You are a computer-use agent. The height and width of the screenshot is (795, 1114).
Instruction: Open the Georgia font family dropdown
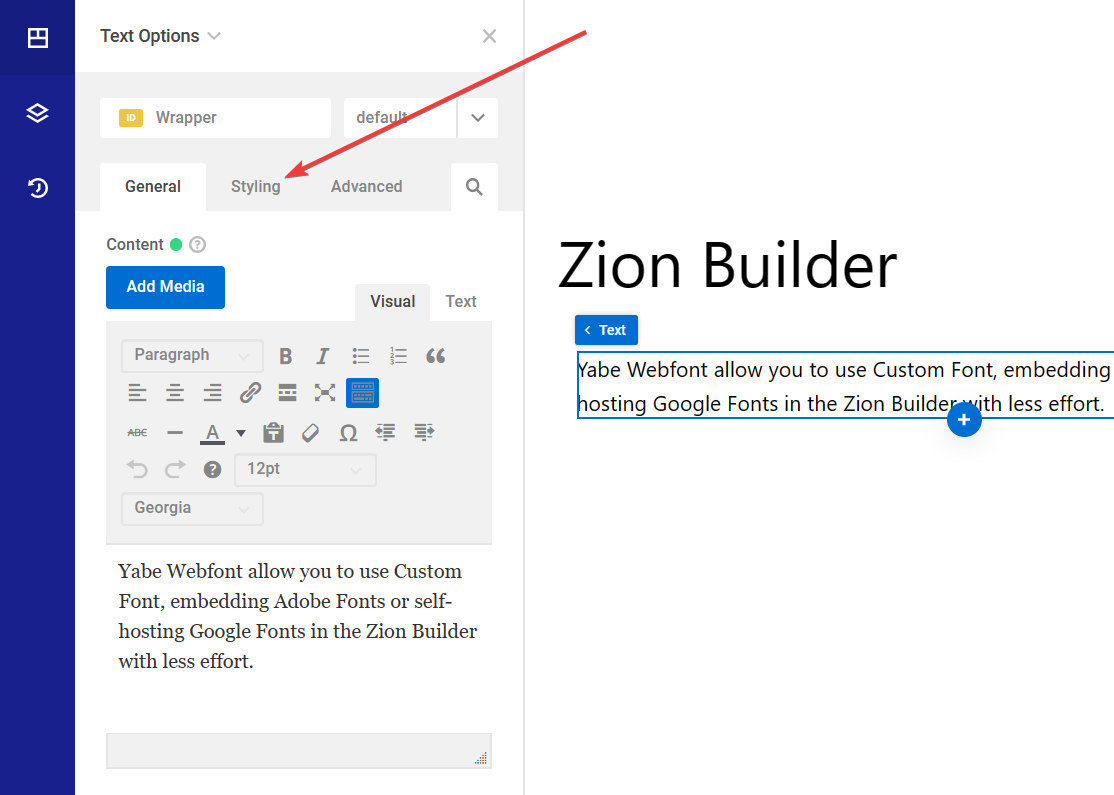pos(193,508)
